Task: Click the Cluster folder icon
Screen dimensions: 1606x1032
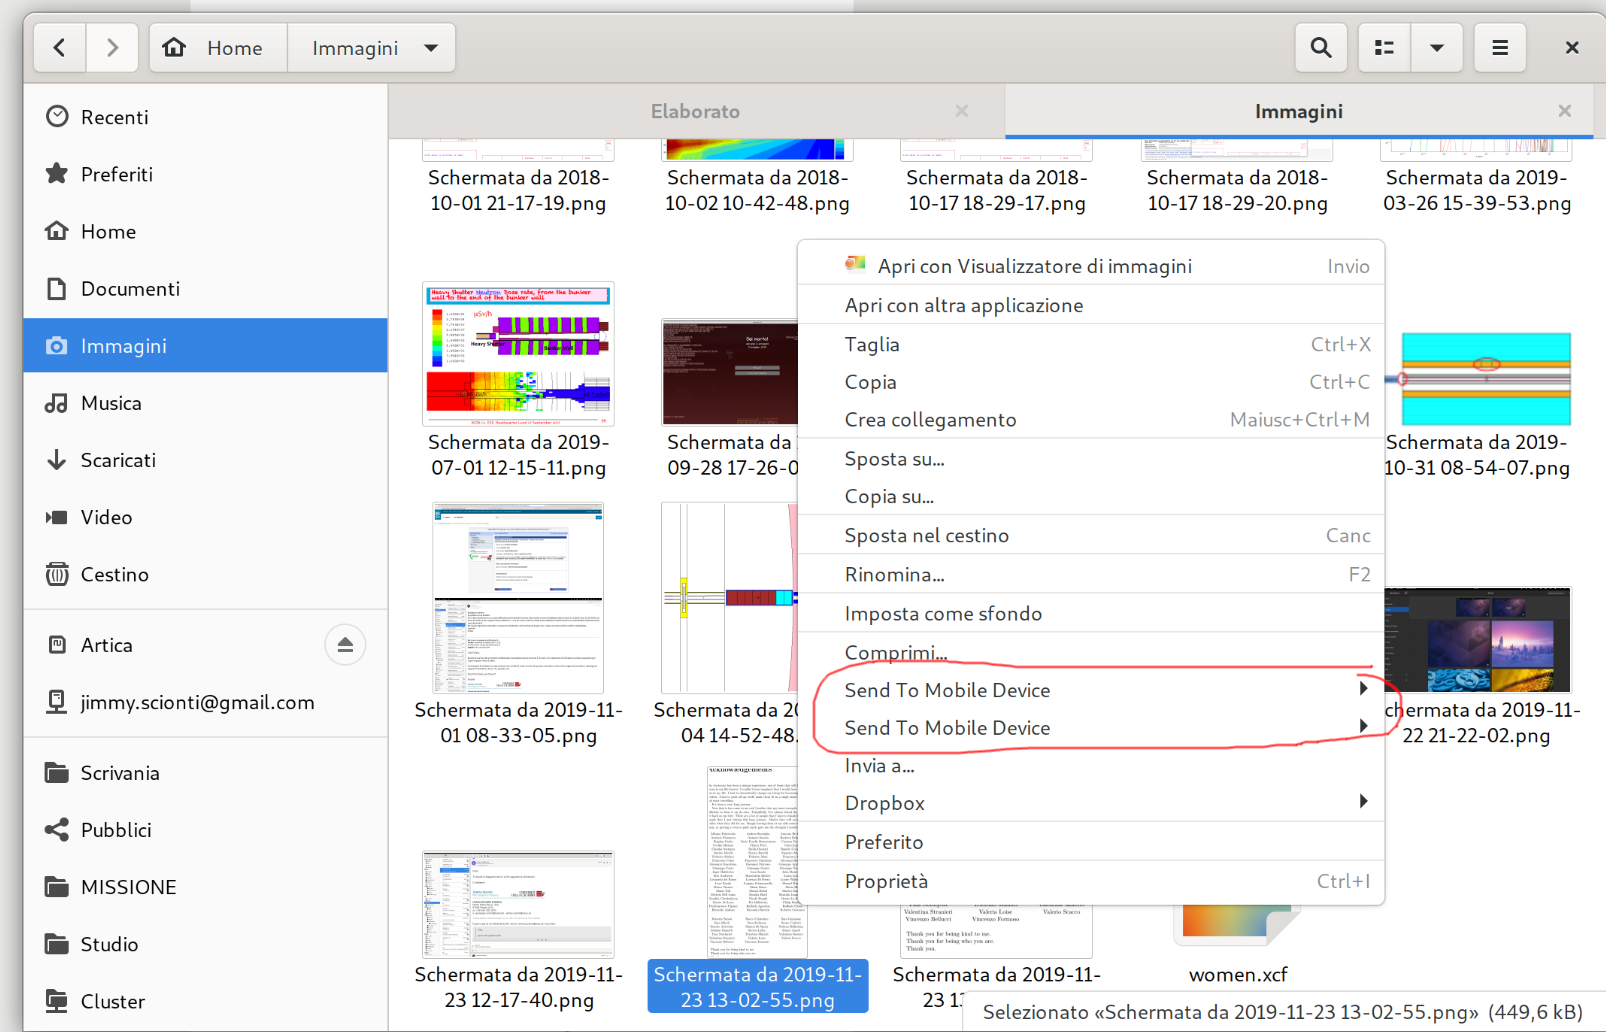Action: (x=58, y=1001)
